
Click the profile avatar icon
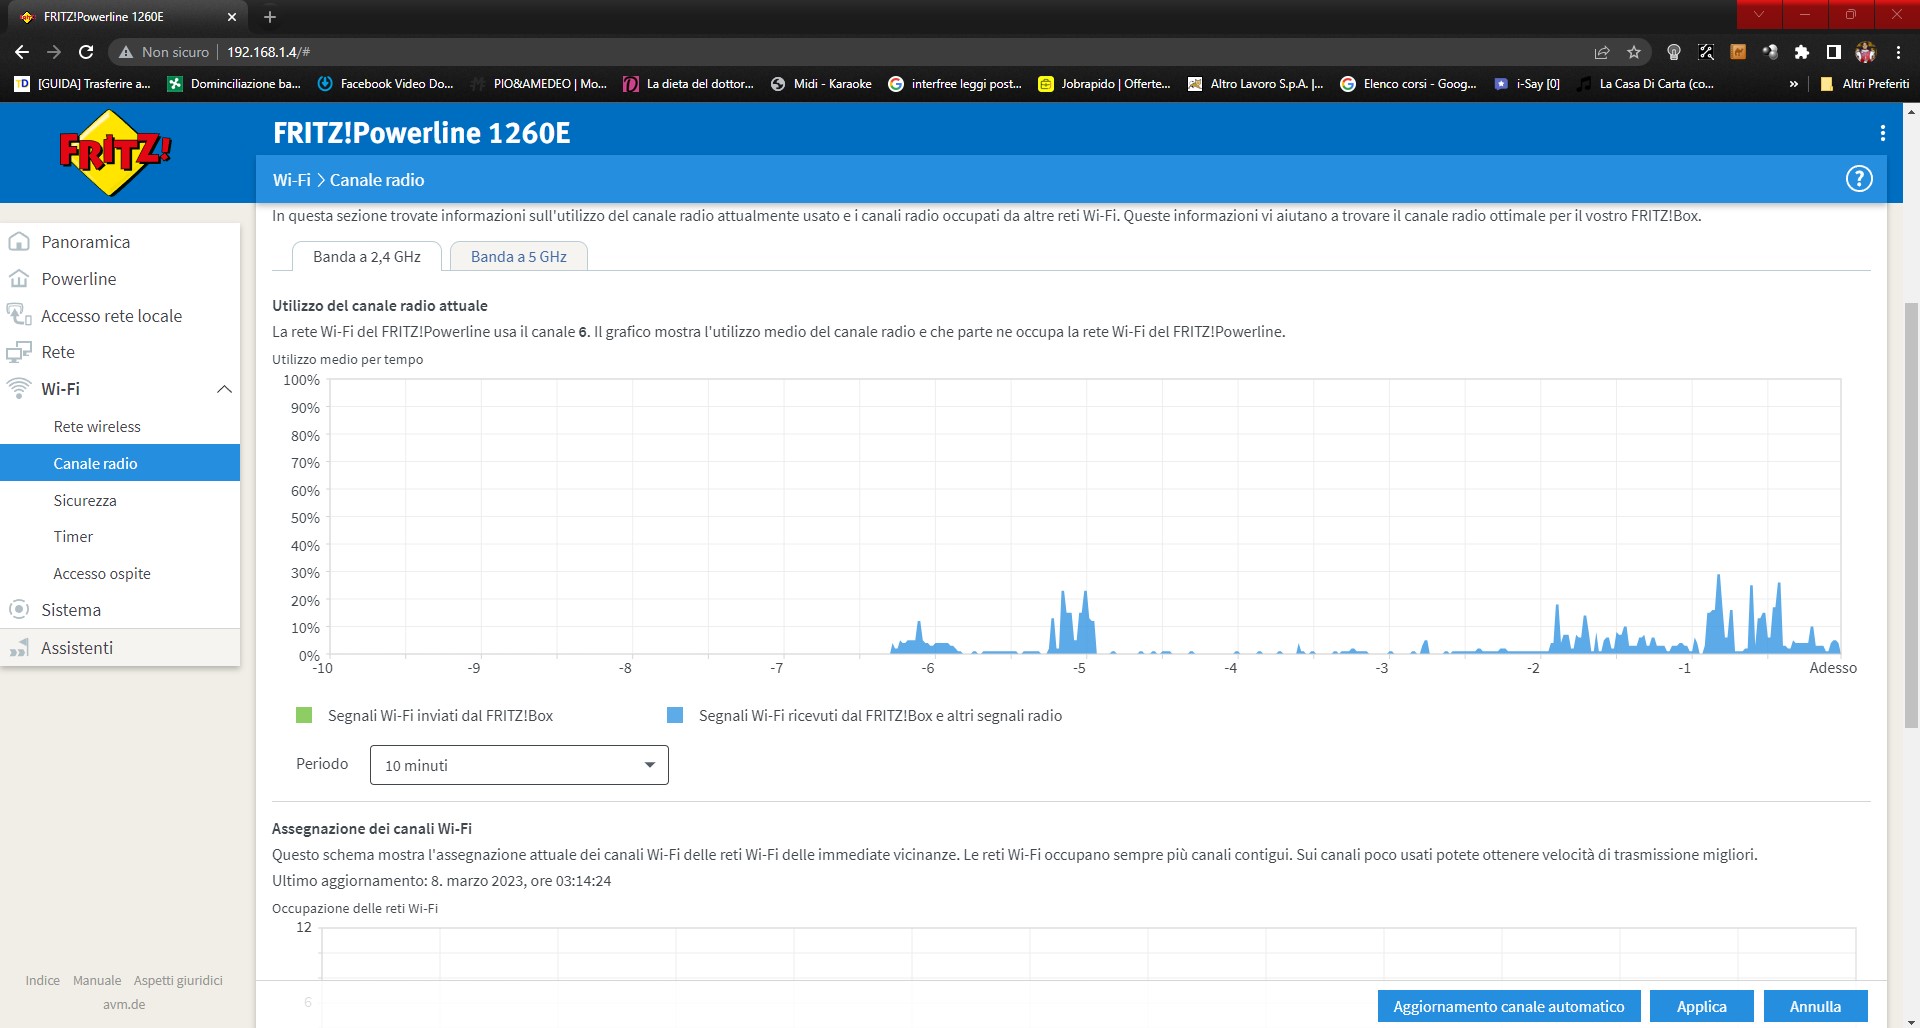click(1865, 52)
